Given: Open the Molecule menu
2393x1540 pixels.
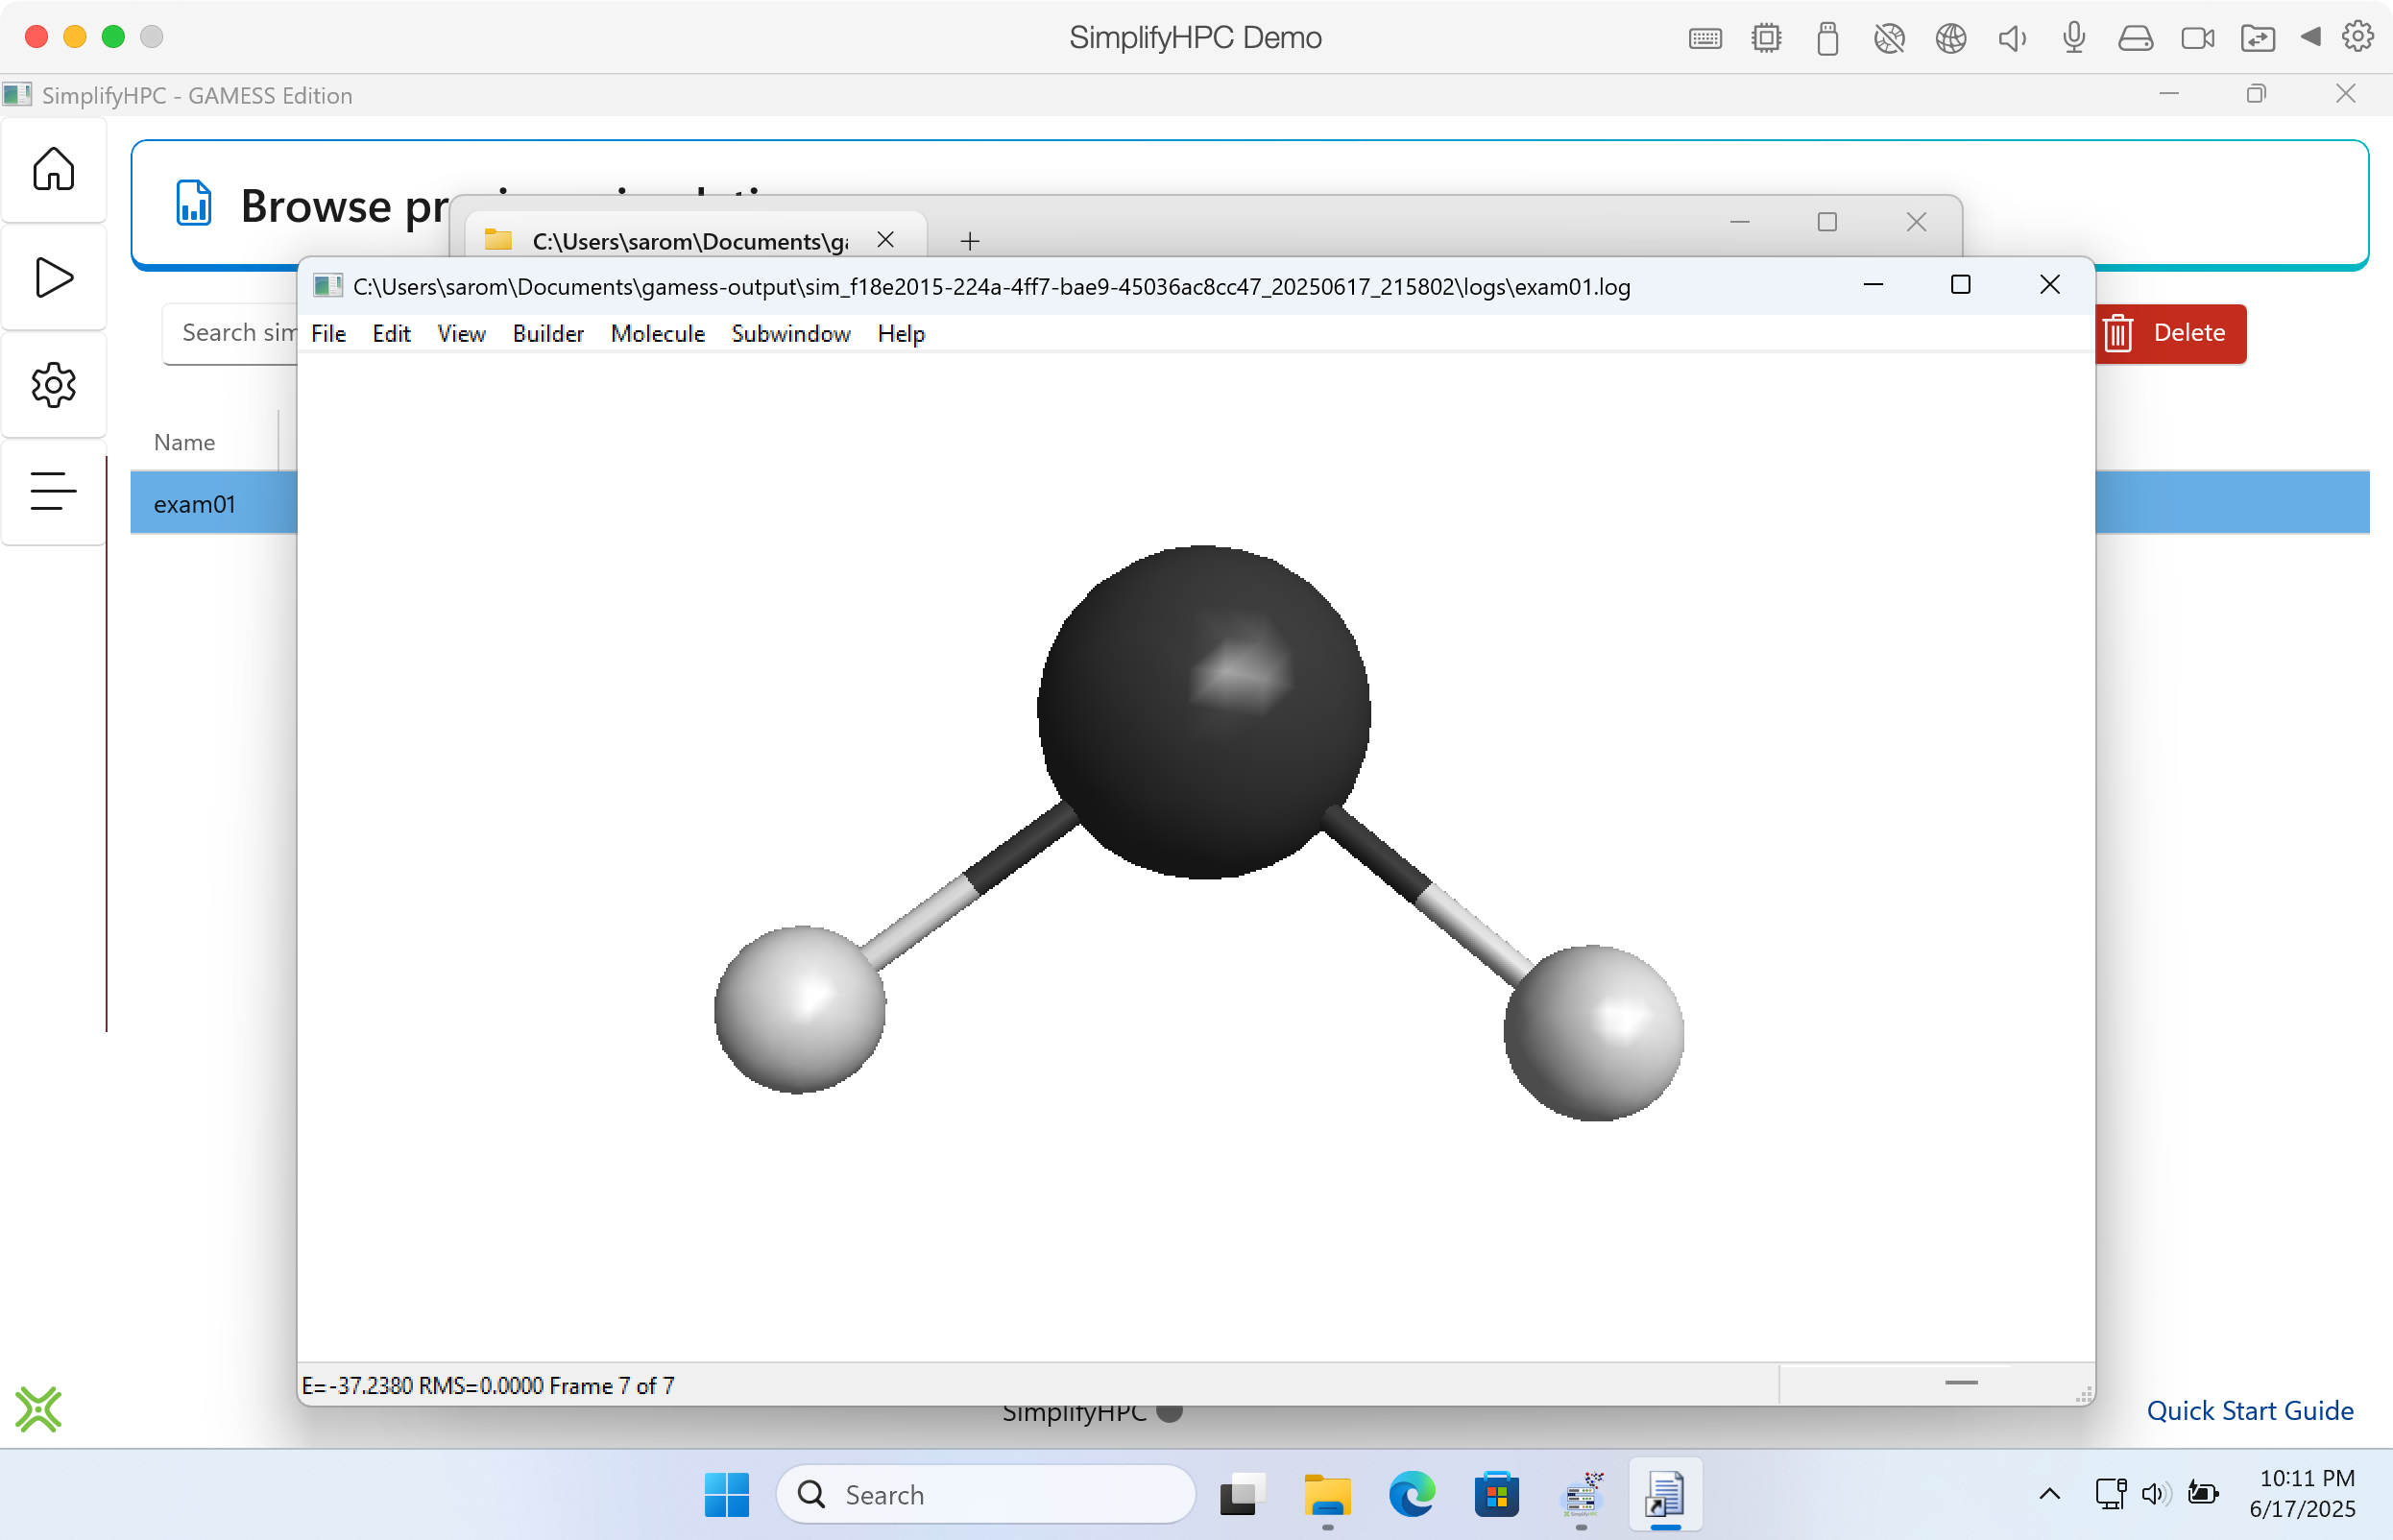Looking at the screenshot, I should click(657, 334).
